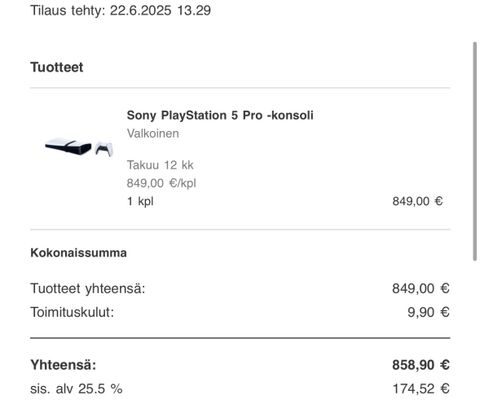Click the white controller in the product image
Viewport: 480px width, 412px height.
[x=104, y=149]
